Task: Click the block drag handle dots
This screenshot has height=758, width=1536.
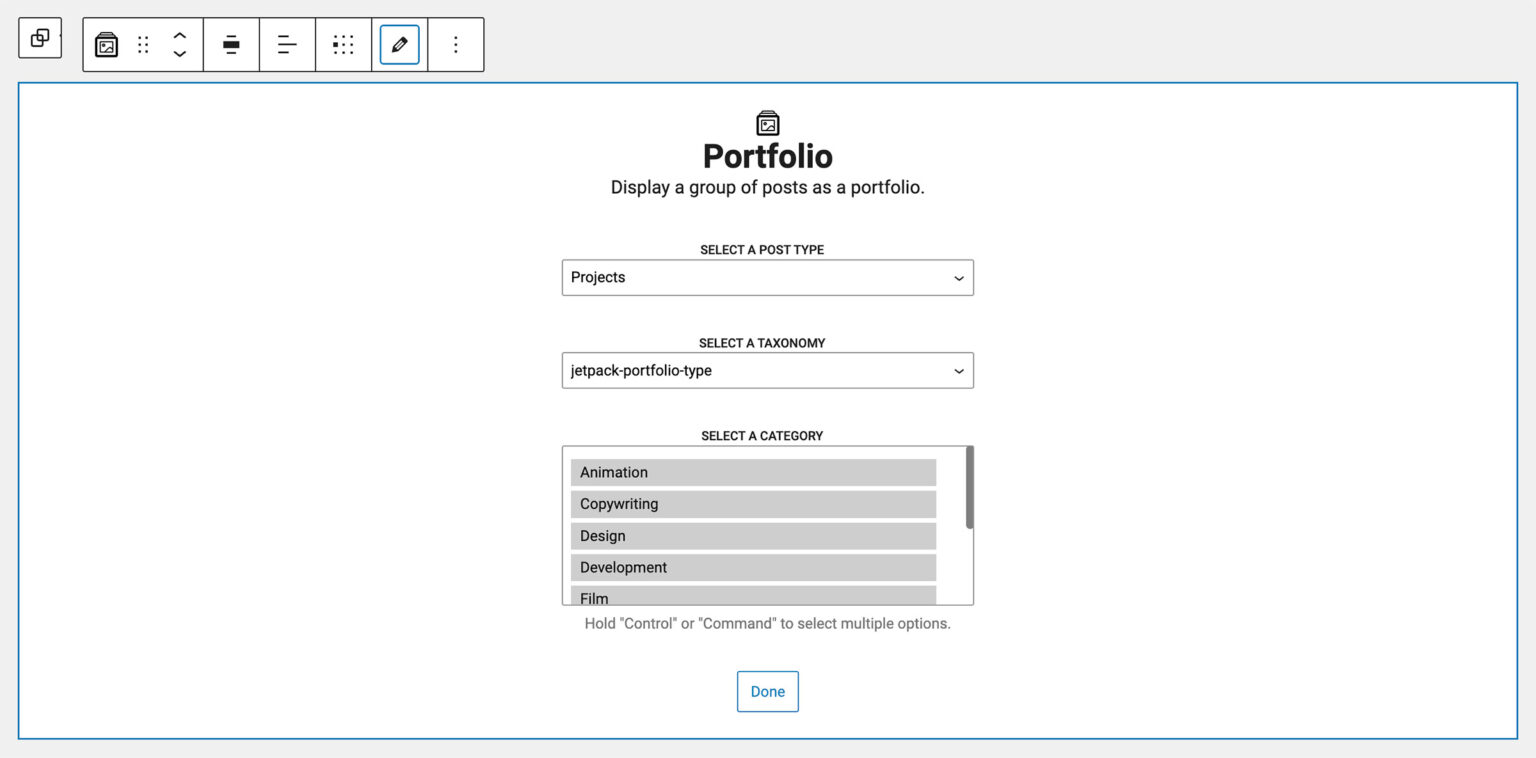Action: [143, 44]
